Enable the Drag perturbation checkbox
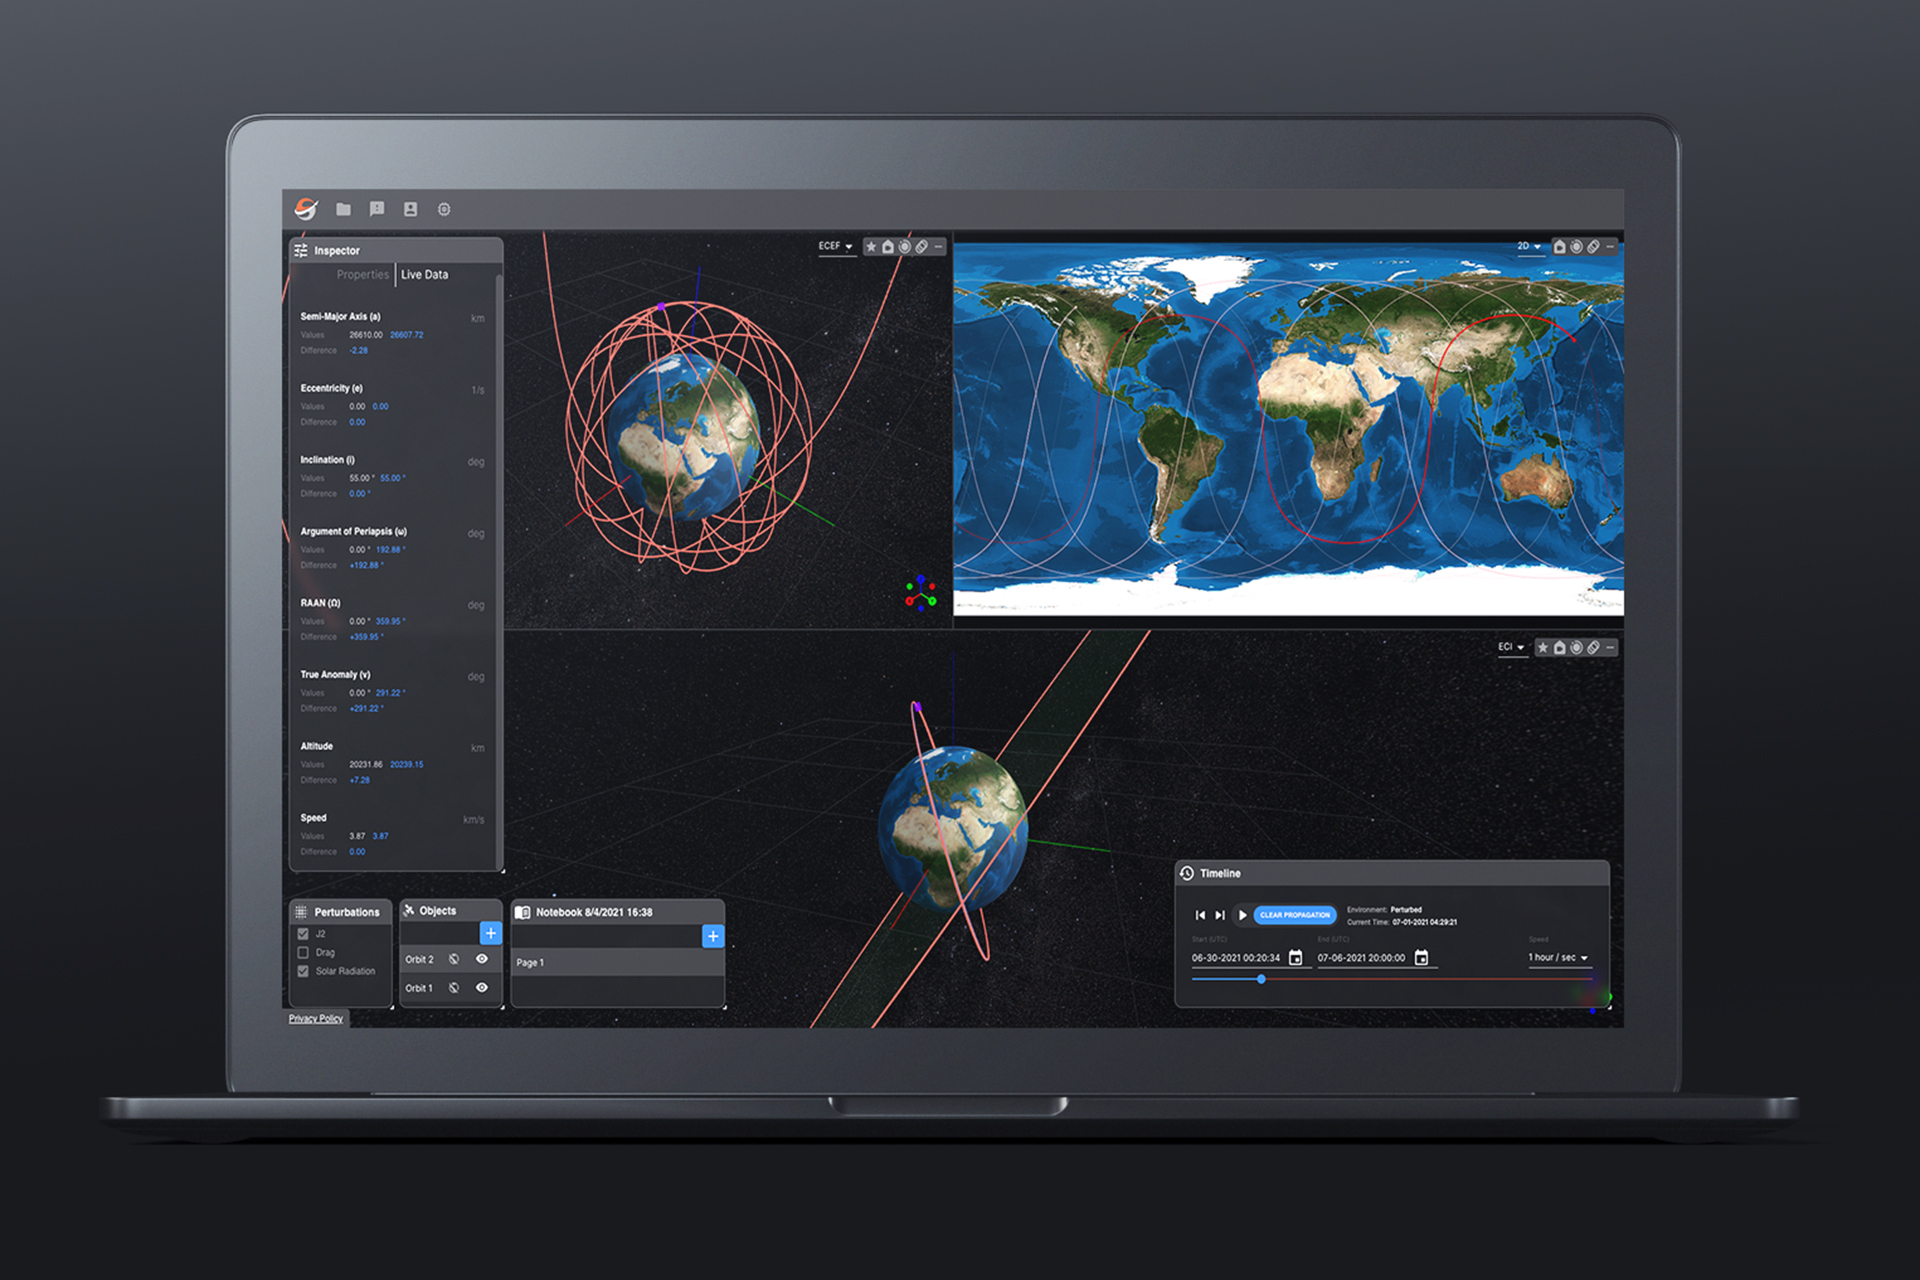 [303, 953]
